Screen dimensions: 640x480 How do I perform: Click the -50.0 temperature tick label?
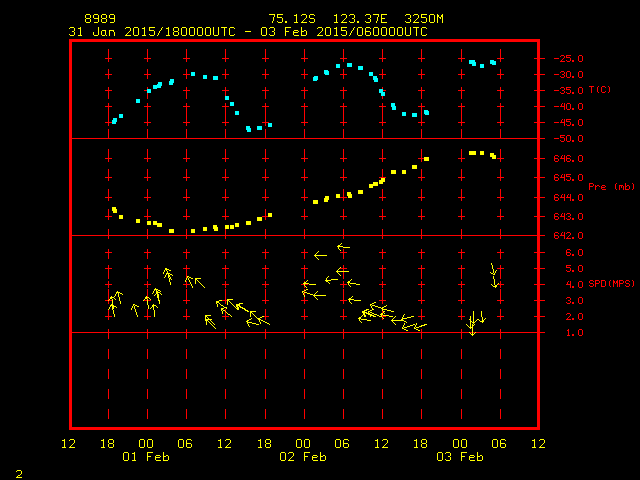pyautogui.click(x=569, y=139)
